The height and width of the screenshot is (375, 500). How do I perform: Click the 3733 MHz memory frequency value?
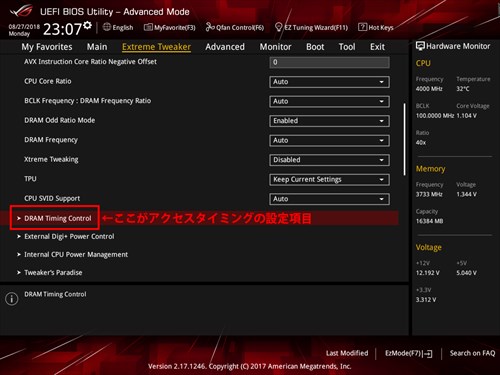click(x=429, y=194)
